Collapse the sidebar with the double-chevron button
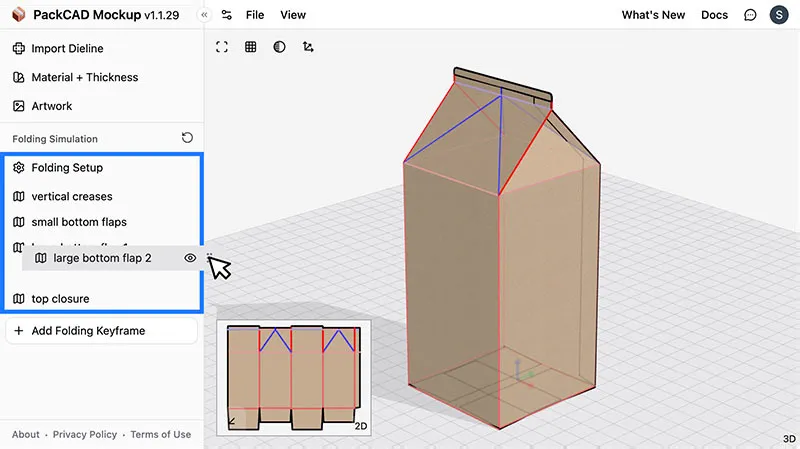The image size is (800, 449). [204, 15]
